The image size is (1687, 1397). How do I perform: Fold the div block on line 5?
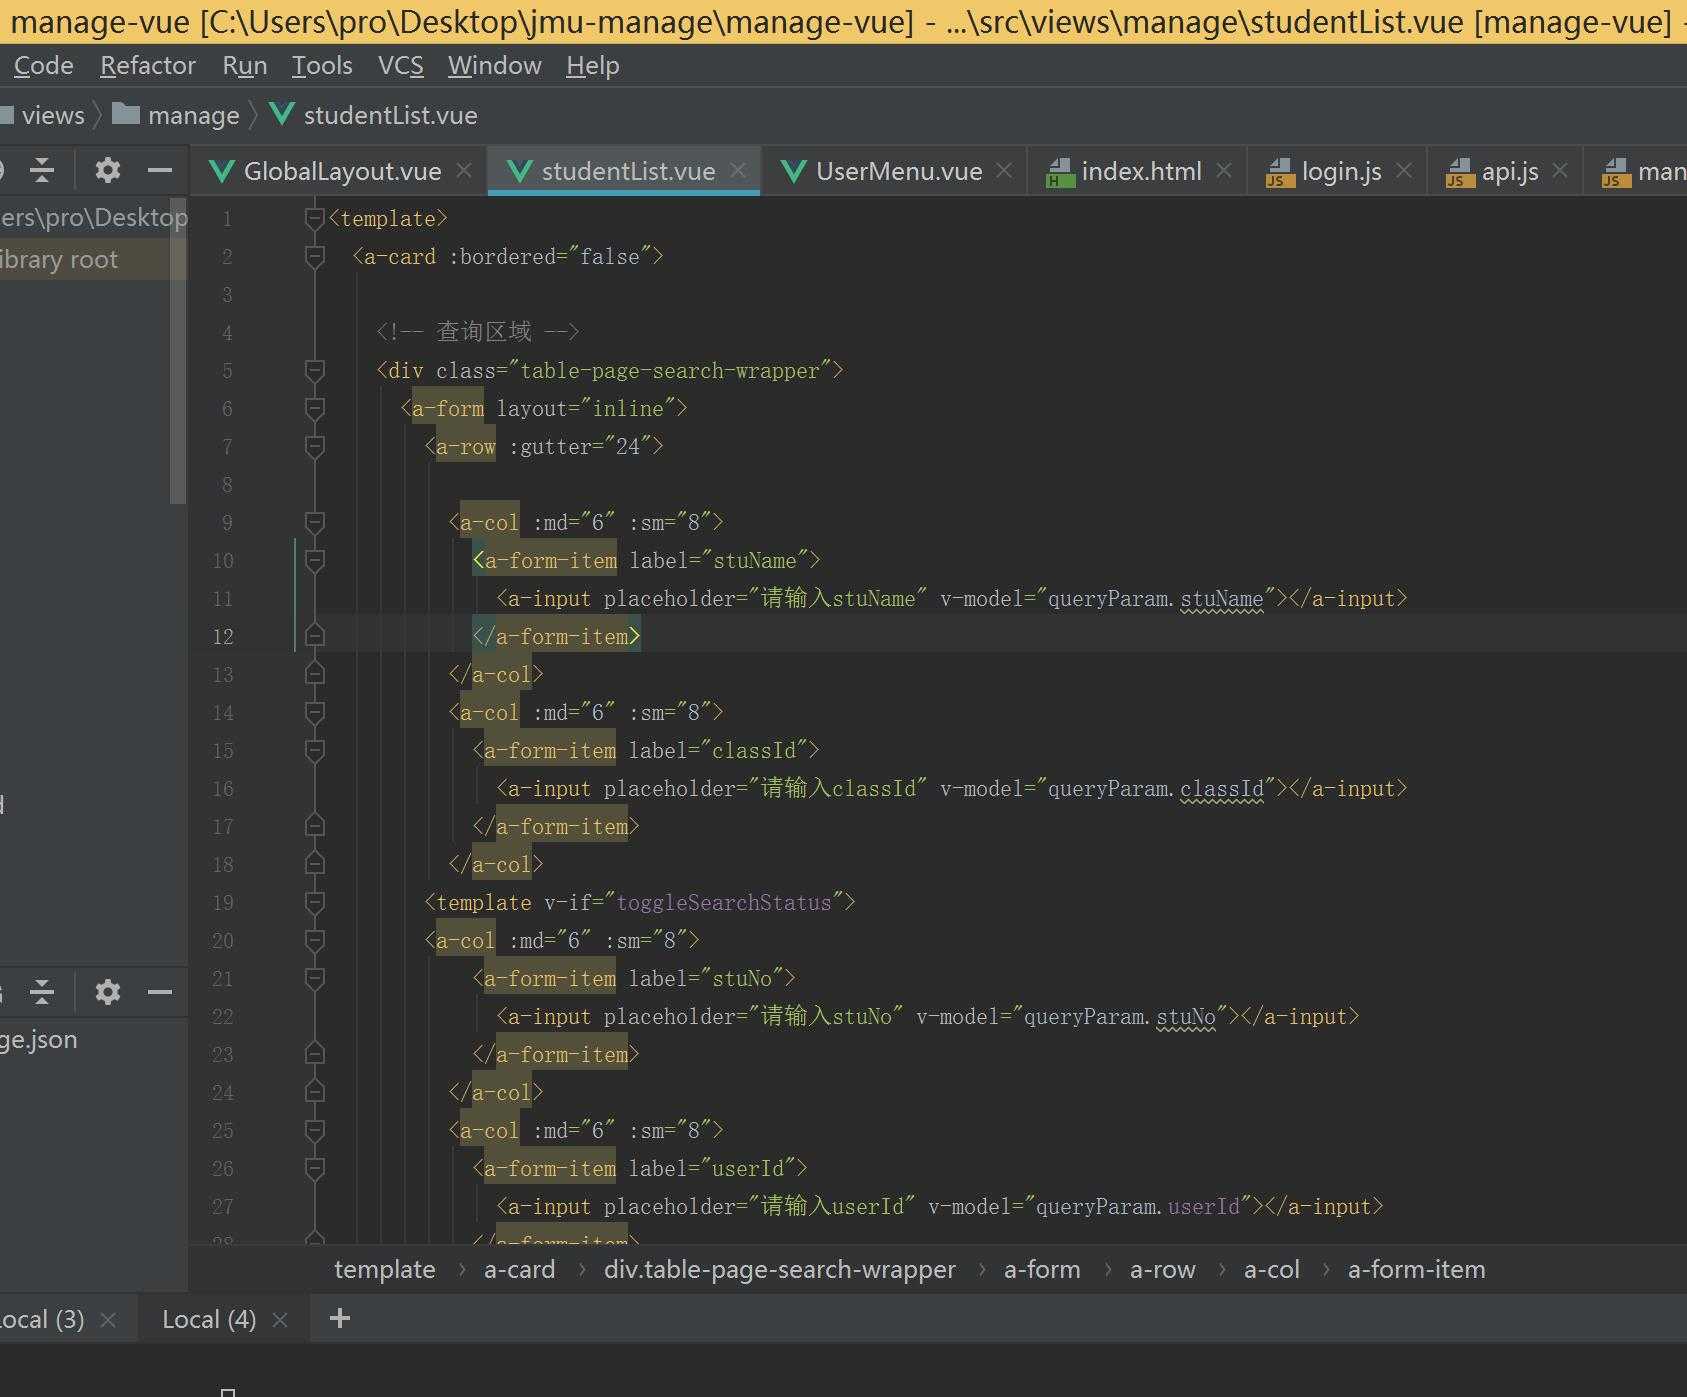tap(314, 370)
